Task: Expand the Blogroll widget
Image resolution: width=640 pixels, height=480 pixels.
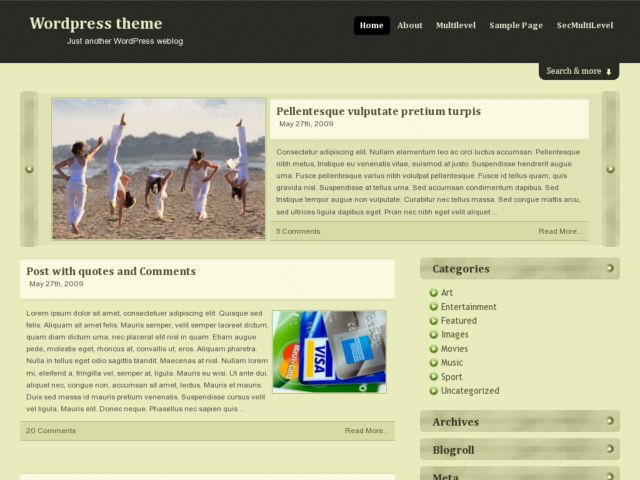Action: tap(609, 450)
